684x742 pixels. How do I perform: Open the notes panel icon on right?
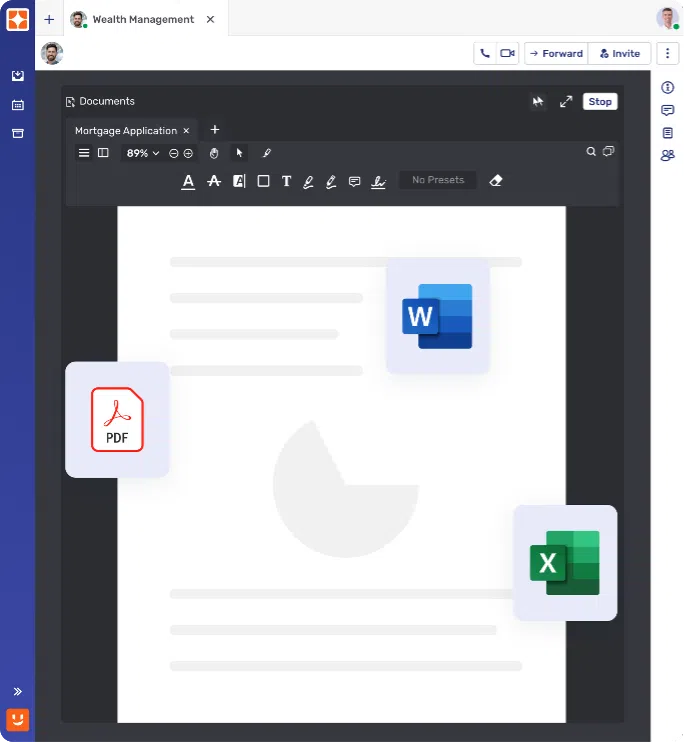tap(667, 133)
